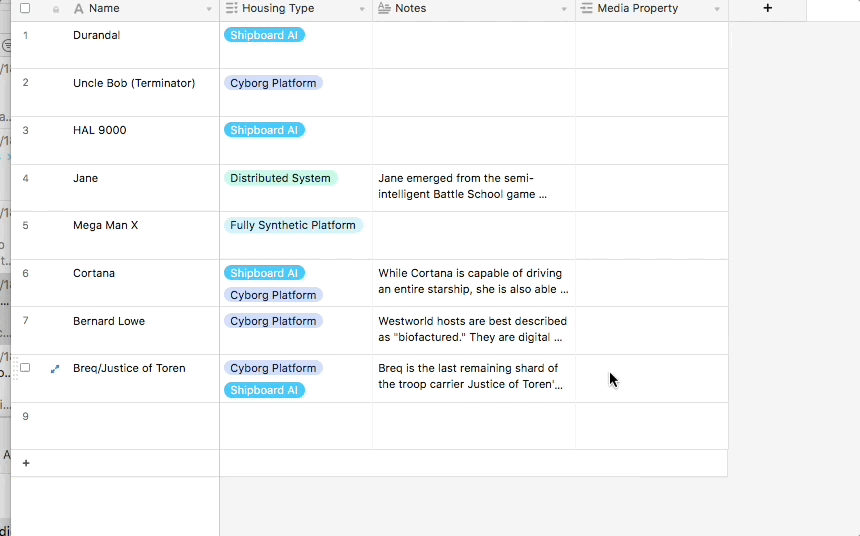Viewport: 860px width, 536px height.
Task: Click the Media Property cell for Cortana
Action: [652, 283]
